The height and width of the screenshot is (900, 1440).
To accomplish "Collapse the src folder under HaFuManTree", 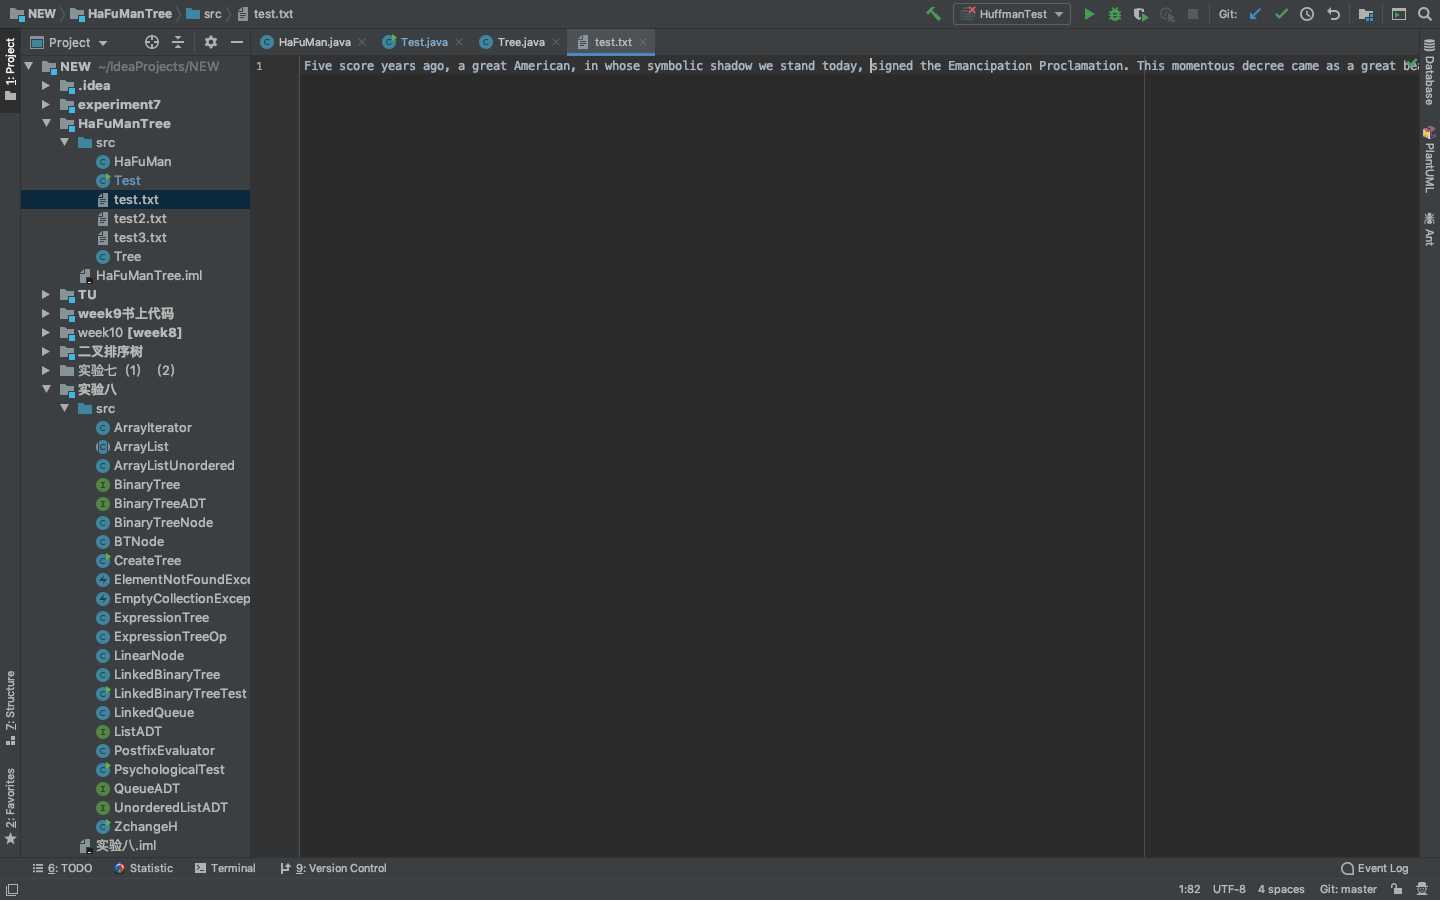I will click(x=65, y=143).
